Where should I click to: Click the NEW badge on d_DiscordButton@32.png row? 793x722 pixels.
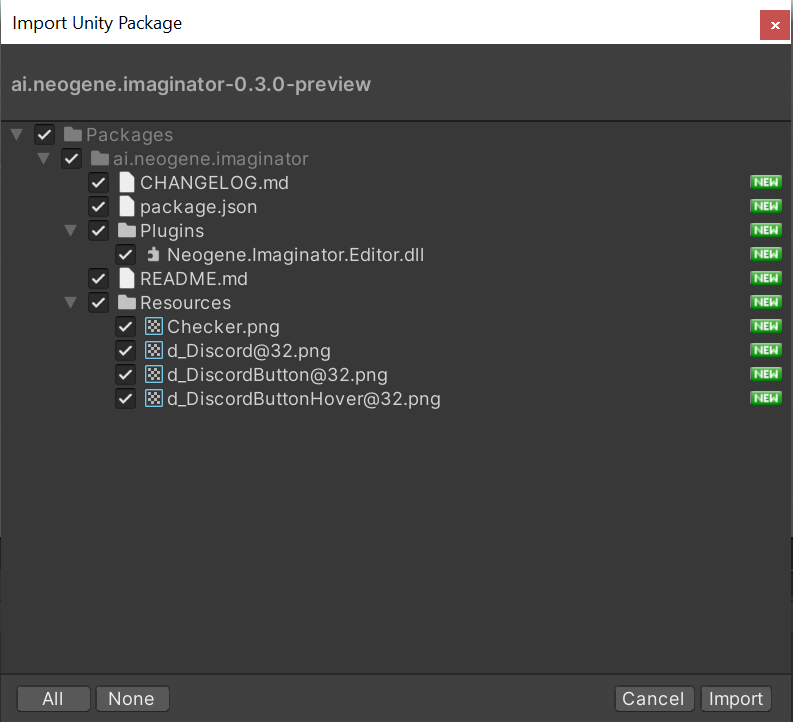tap(766, 374)
